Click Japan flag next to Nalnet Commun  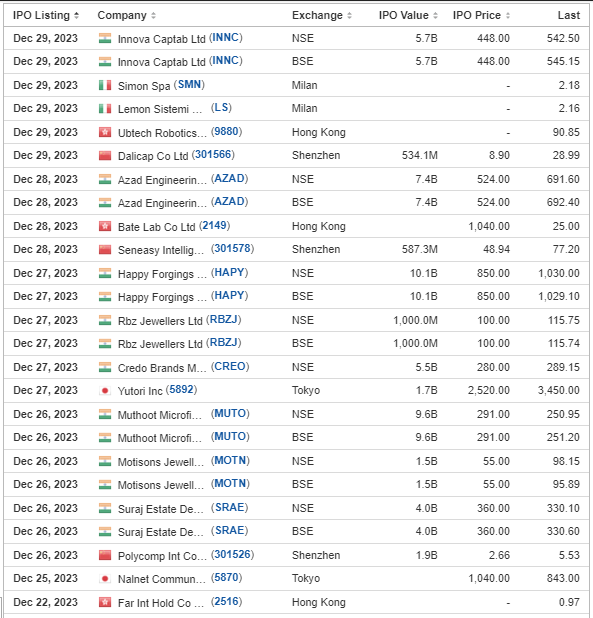pyautogui.click(x=105, y=579)
